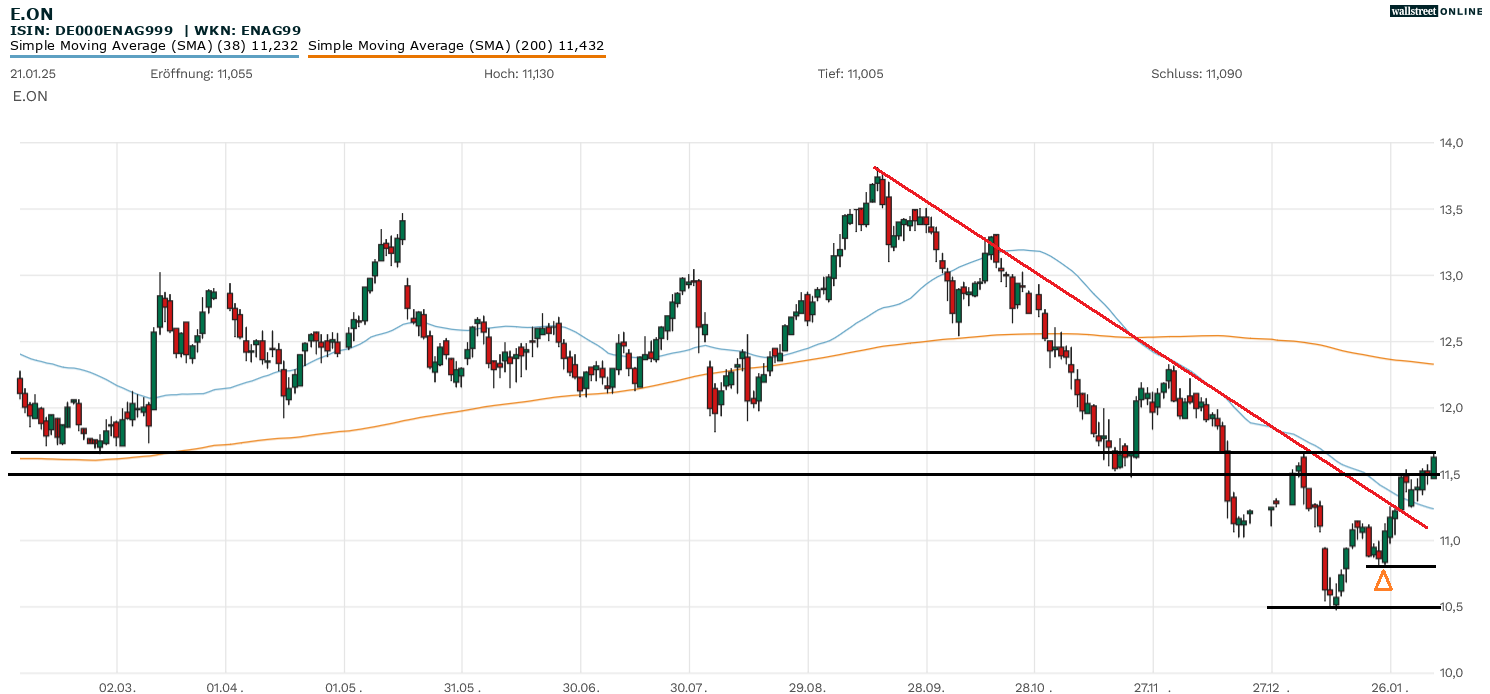
Task: Click the E.ON chart title heading
Action: [x=32, y=14]
